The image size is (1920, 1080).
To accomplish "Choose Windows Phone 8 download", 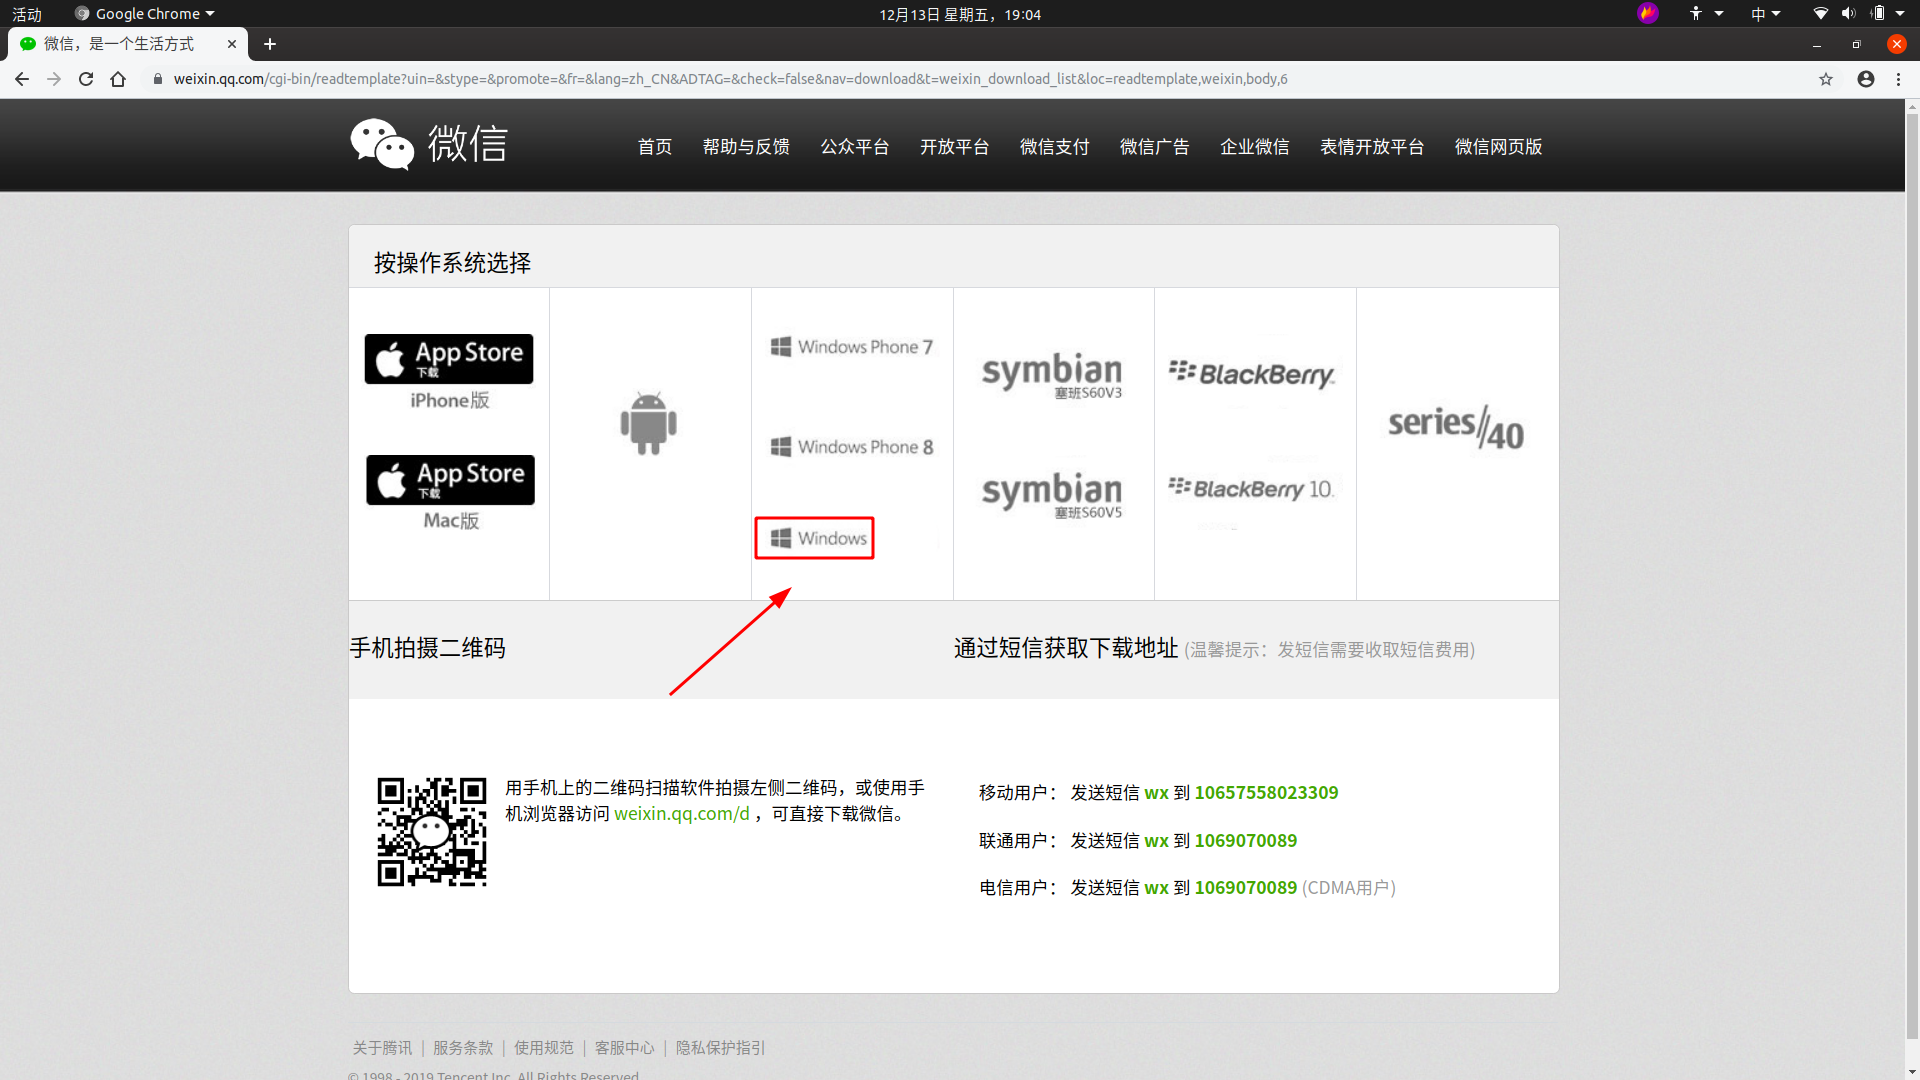I will click(x=852, y=447).
